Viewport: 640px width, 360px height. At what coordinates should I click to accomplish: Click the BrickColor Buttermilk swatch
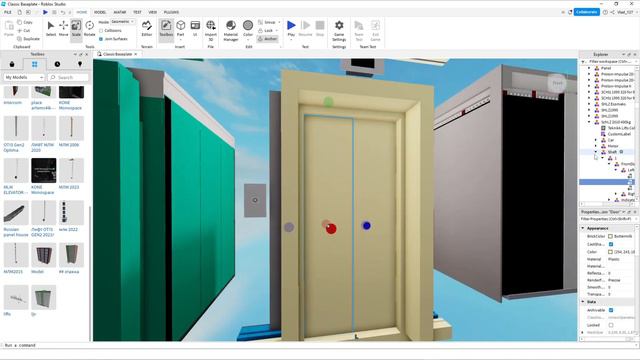610,236
